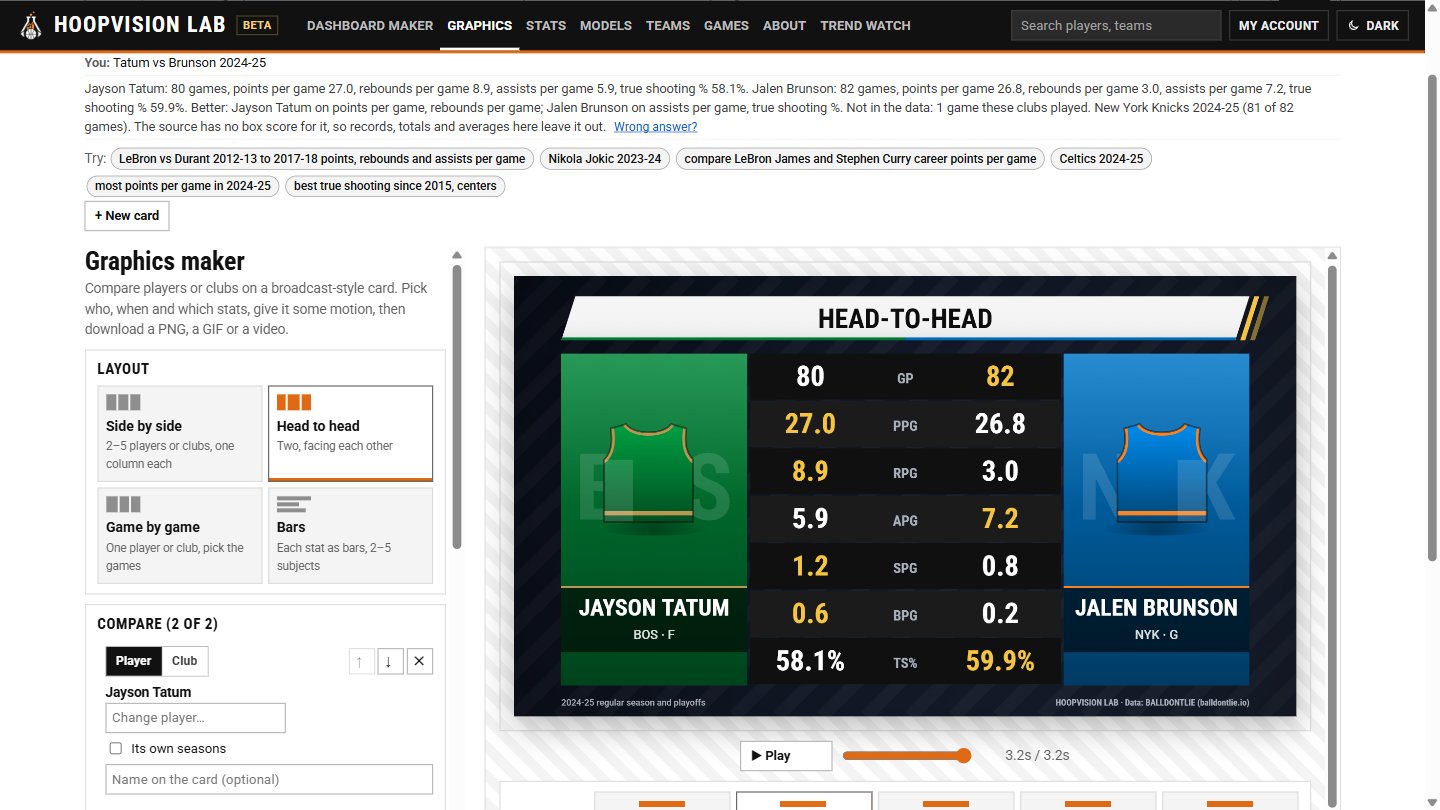Viewport: 1440px width, 810px height.
Task: Try the LeBron vs Durant suggestion chip
Action: tap(322, 158)
